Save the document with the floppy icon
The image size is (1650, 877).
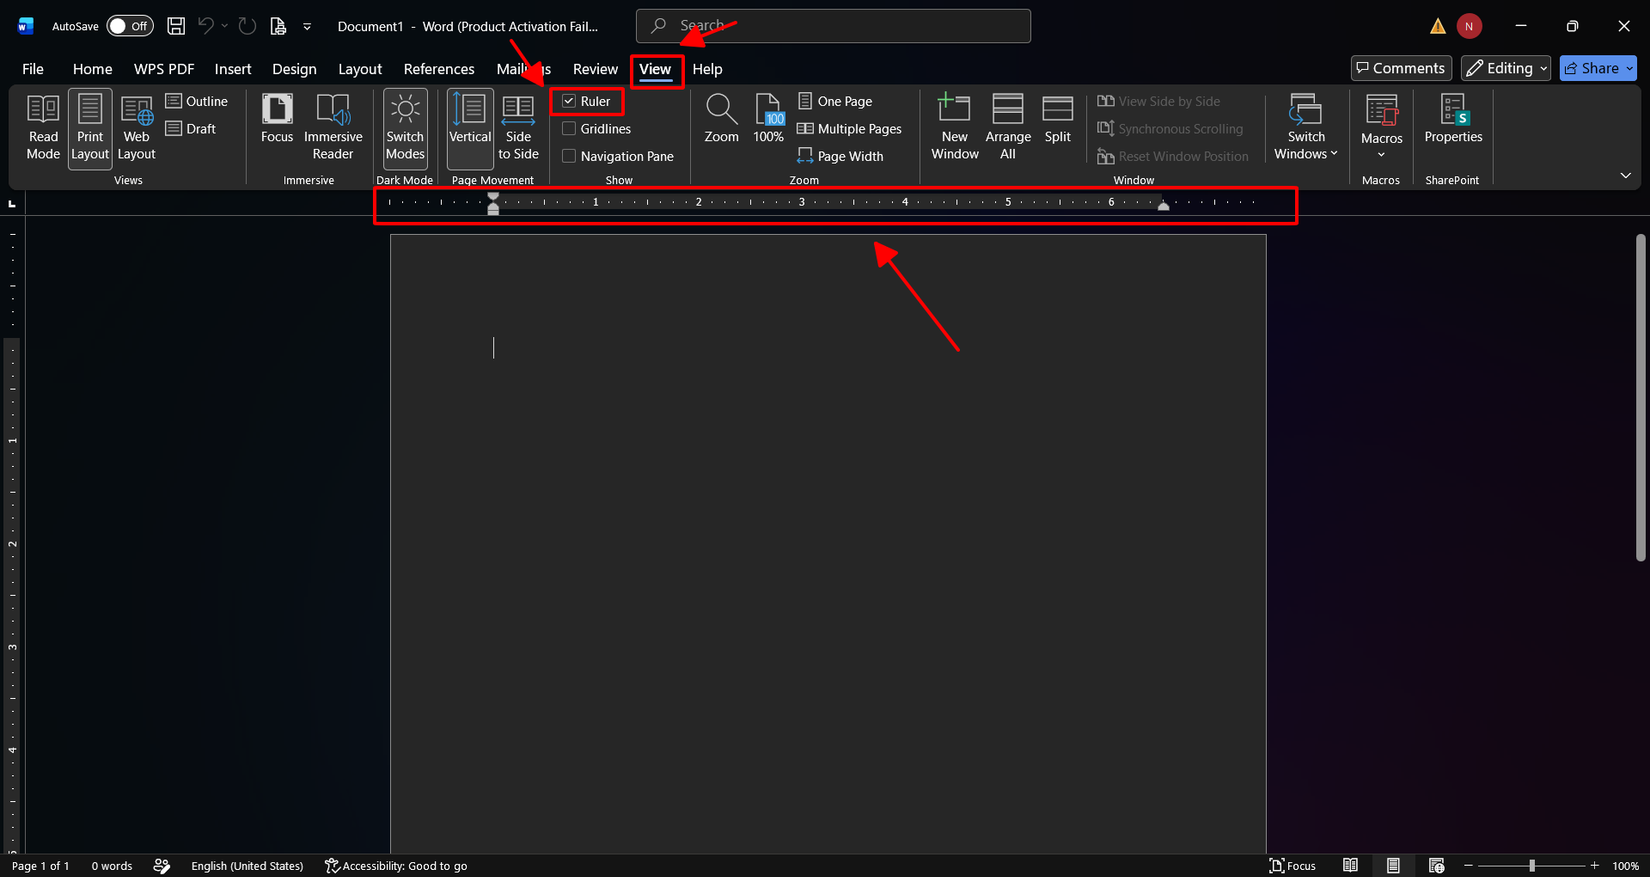pos(176,26)
